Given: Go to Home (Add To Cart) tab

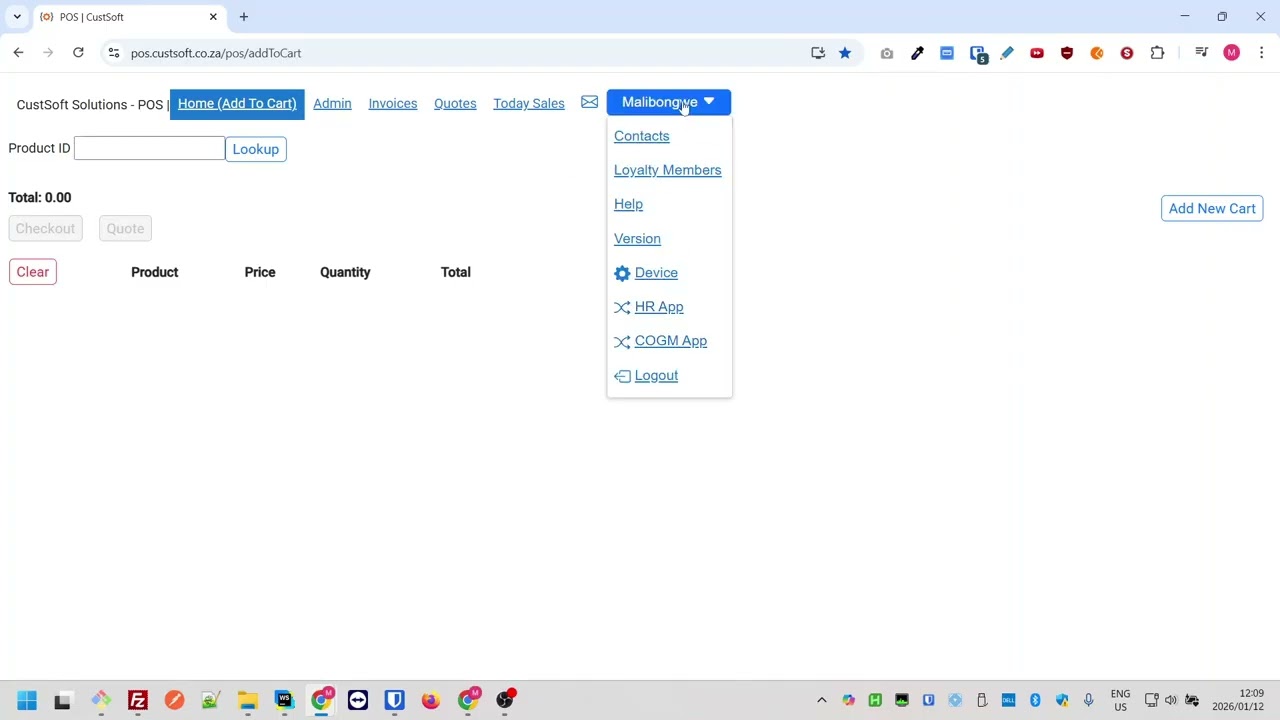Looking at the screenshot, I should (x=237, y=103).
